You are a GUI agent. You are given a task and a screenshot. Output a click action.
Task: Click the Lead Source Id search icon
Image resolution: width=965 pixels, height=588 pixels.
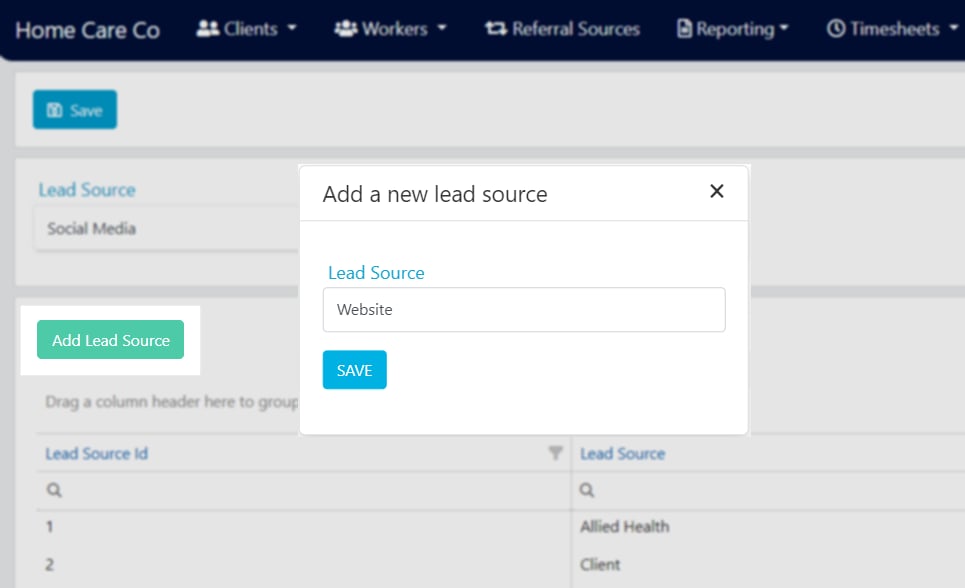point(54,490)
